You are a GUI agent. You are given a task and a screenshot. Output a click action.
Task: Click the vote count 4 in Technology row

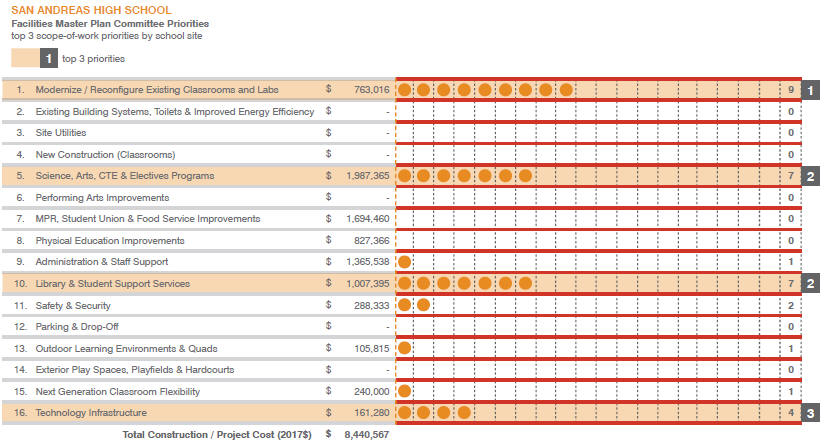click(x=790, y=412)
